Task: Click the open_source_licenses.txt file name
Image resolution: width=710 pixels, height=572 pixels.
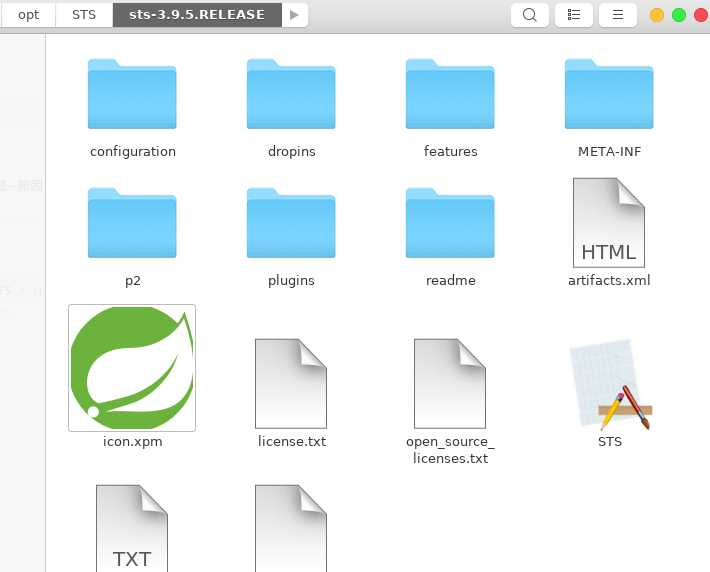Action: coord(450,450)
